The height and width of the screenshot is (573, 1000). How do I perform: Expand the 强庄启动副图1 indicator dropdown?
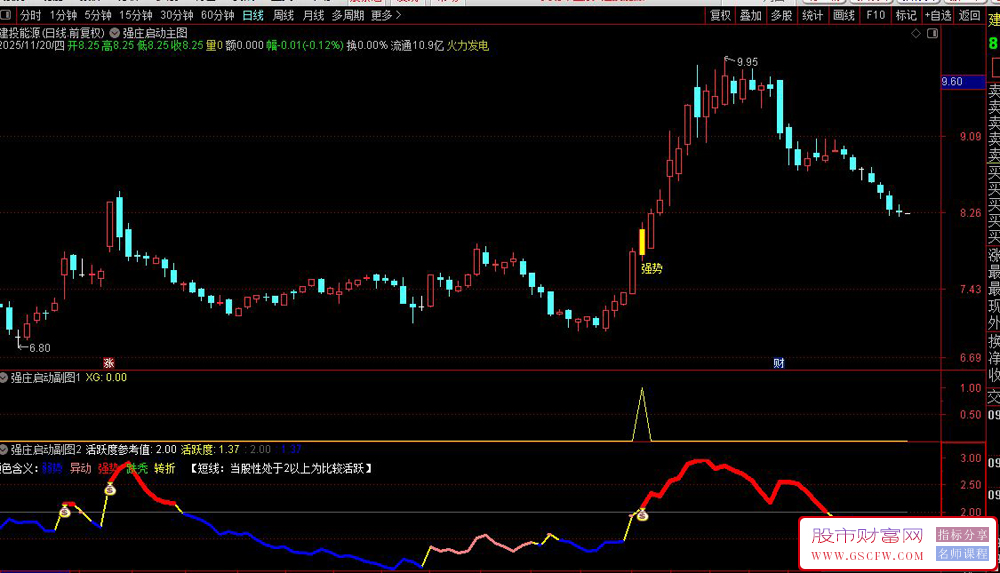[x=4, y=378]
